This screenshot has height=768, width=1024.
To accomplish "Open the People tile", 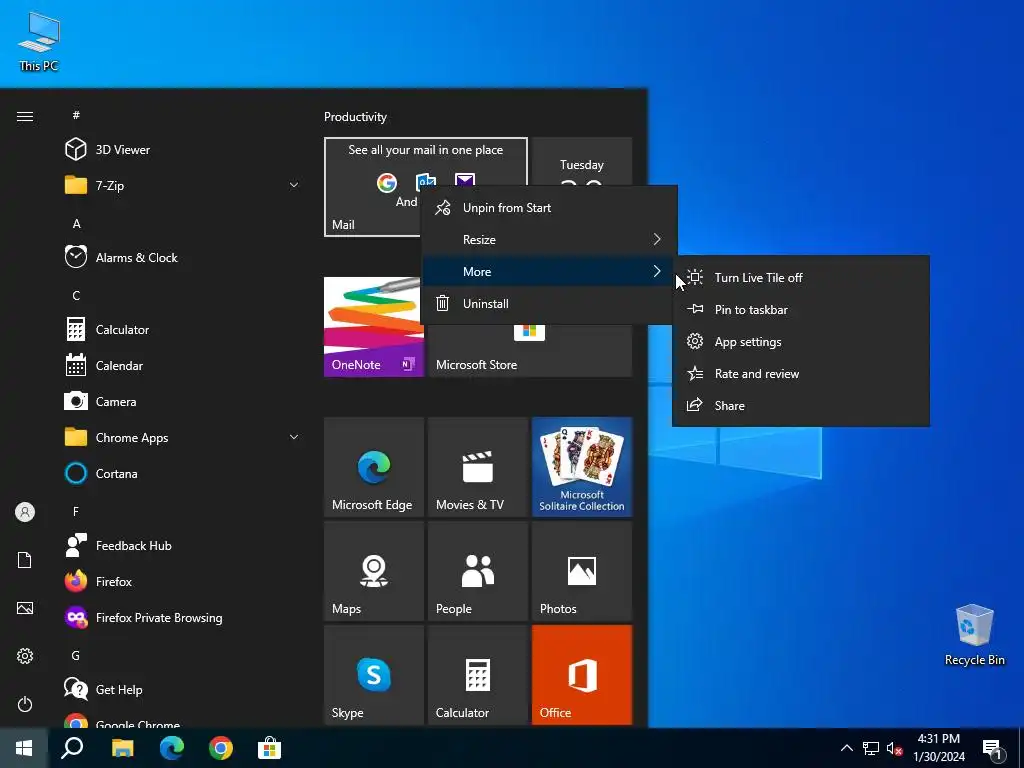I will coord(477,571).
